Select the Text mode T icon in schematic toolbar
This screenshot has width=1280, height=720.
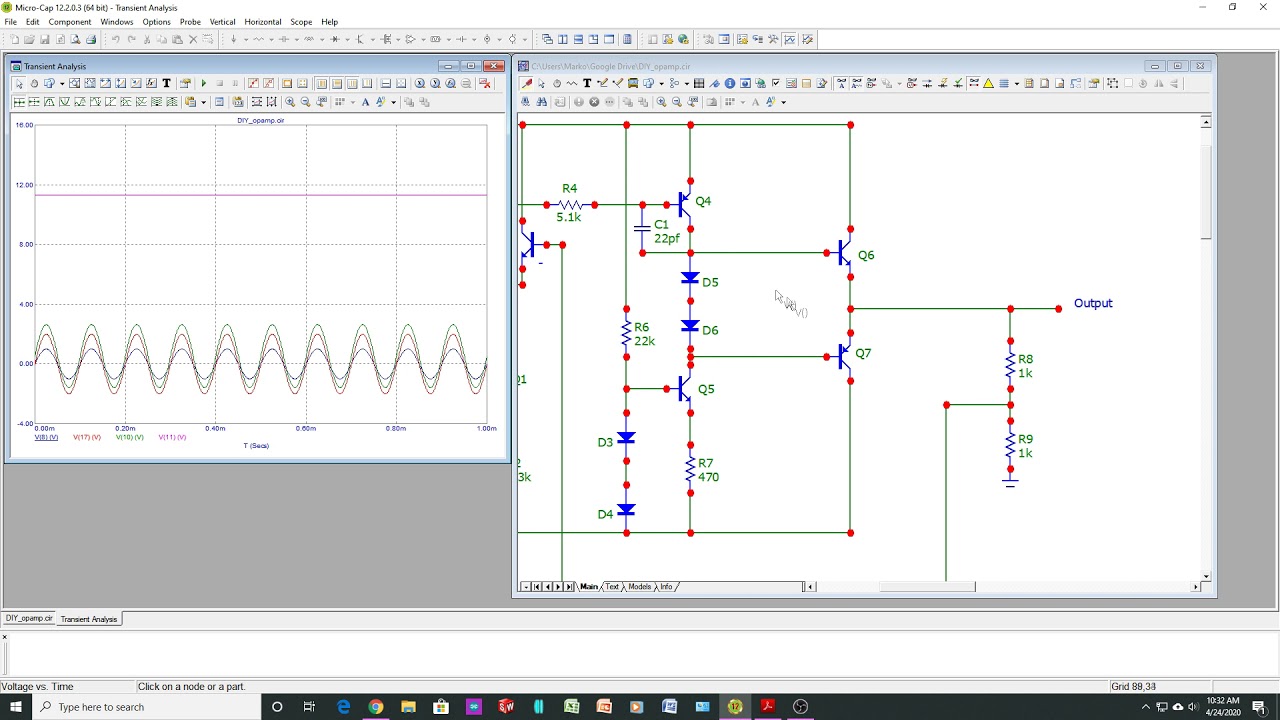(x=587, y=83)
